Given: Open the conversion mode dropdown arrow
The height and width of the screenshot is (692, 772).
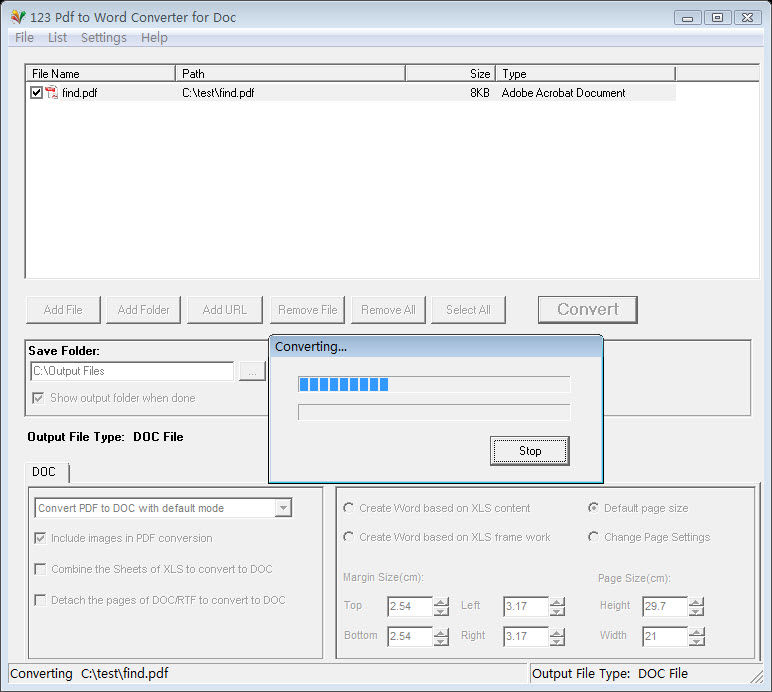Looking at the screenshot, I should click(x=283, y=508).
